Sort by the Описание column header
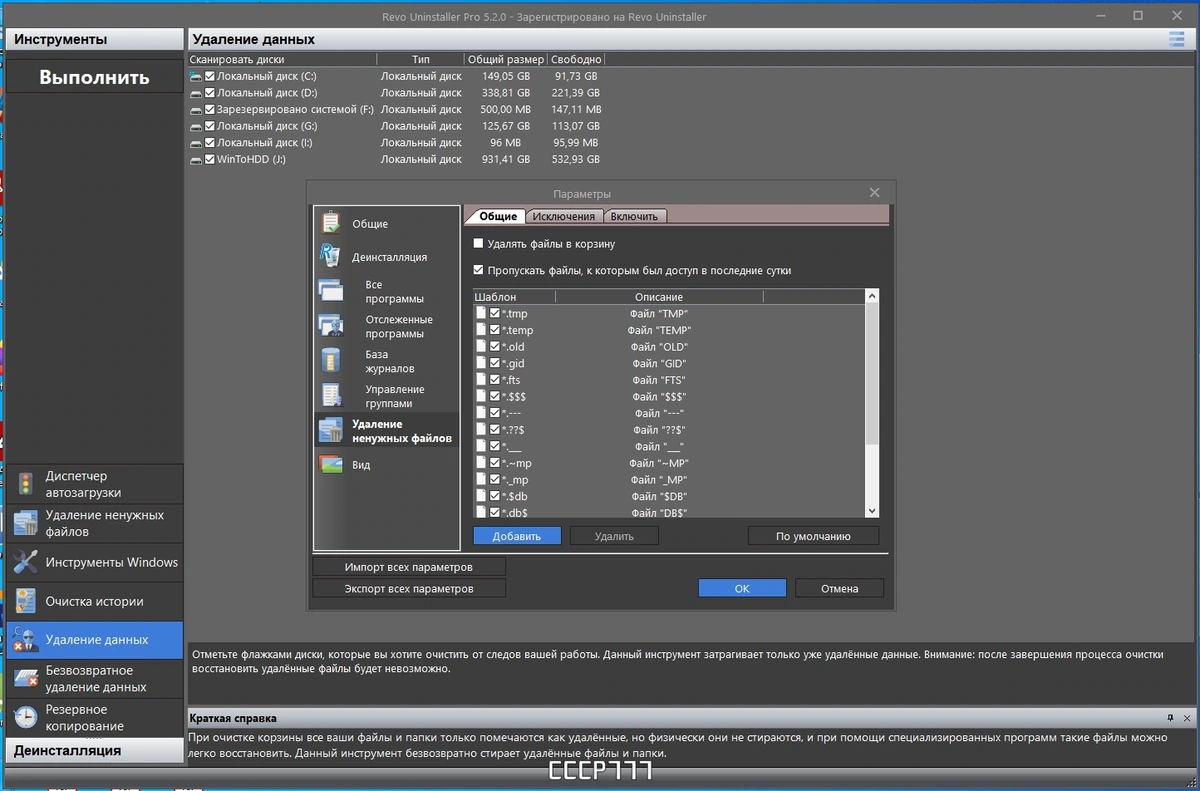The height and width of the screenshot is (791, 1200). [x=659, y=297]
